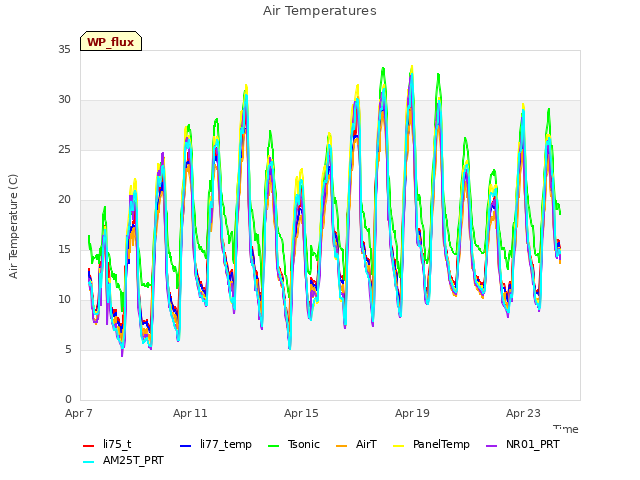
Task: Toggle the NR01_PRT legend entry
Action: click(x=523, y=444)
